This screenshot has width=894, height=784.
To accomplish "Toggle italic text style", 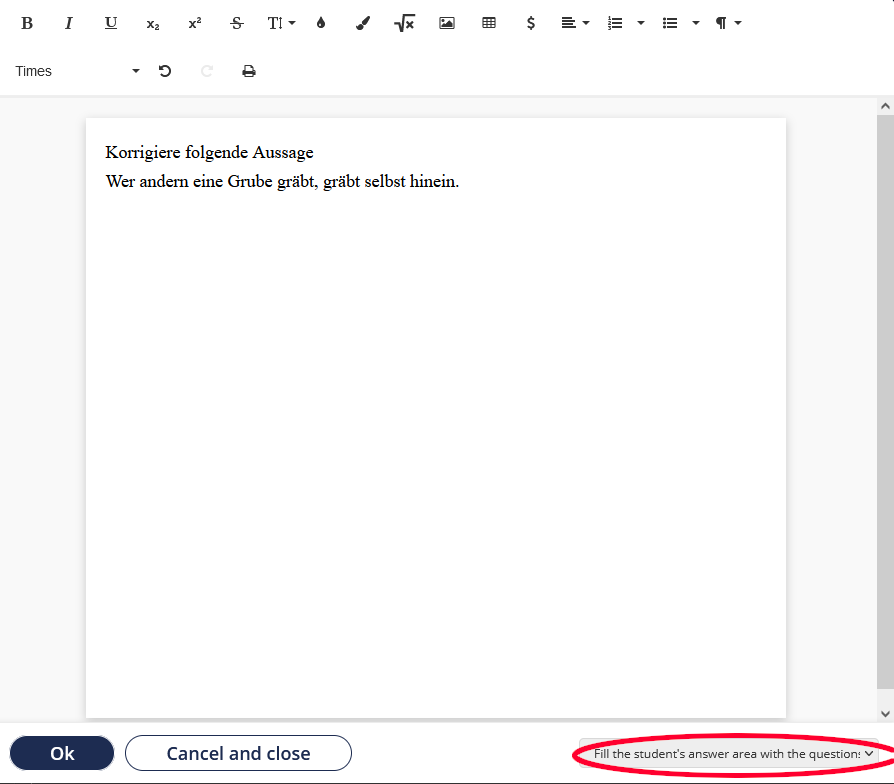I will (69, 23).
